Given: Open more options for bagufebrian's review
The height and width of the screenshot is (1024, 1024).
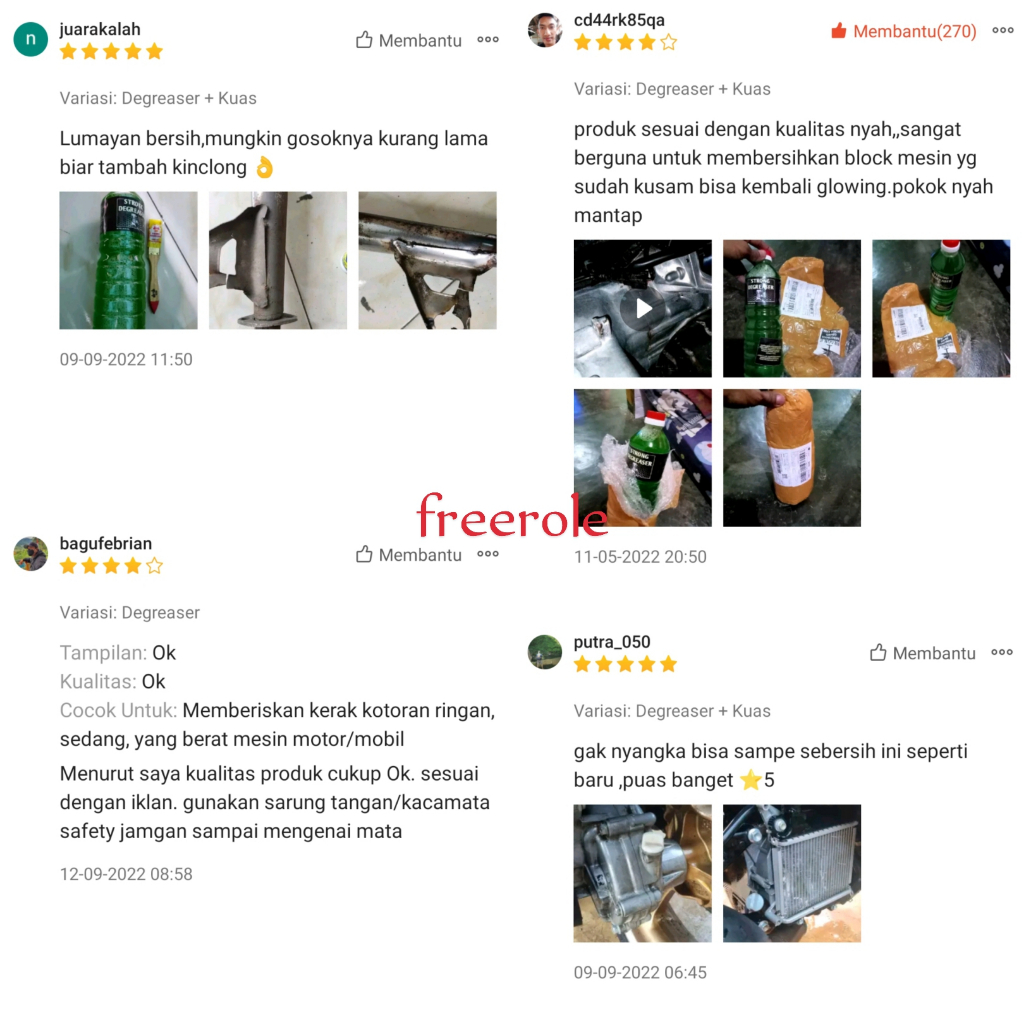Looking at the screenshot, I should click(x=488, y=554).
